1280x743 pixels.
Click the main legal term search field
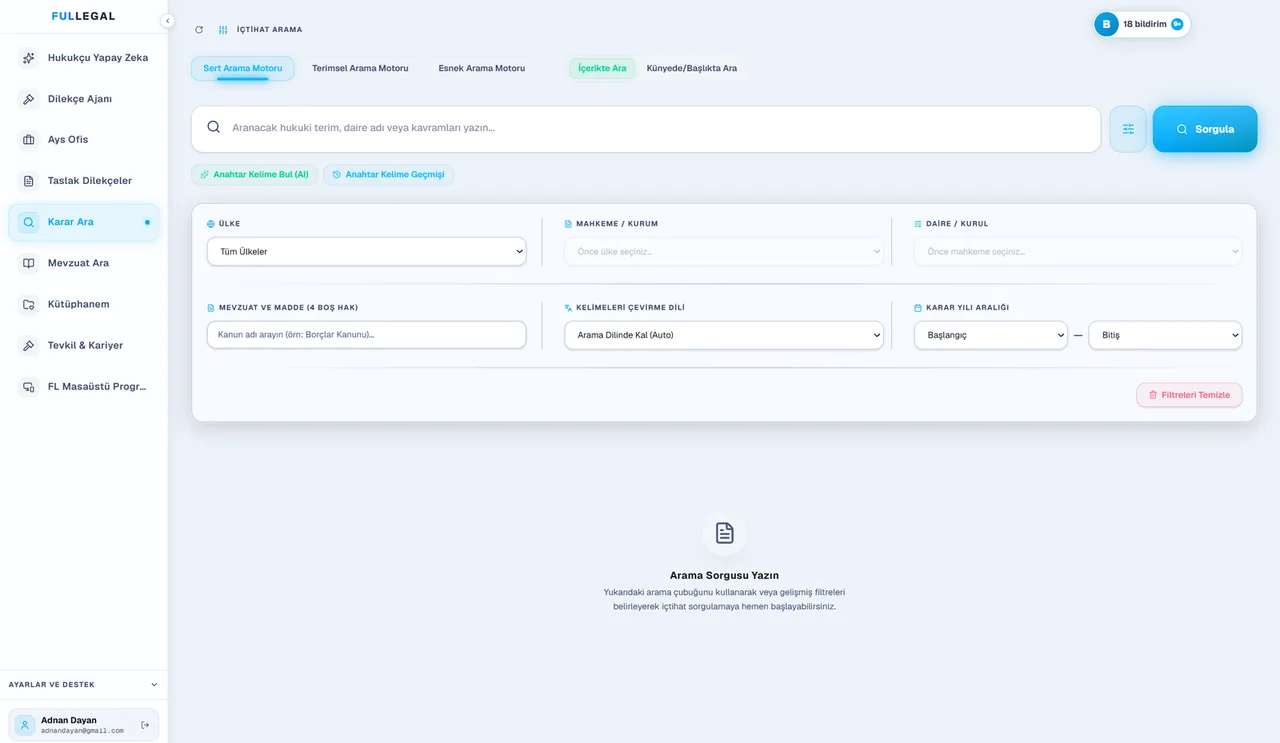pyautogui.click(x=646, y=129)
